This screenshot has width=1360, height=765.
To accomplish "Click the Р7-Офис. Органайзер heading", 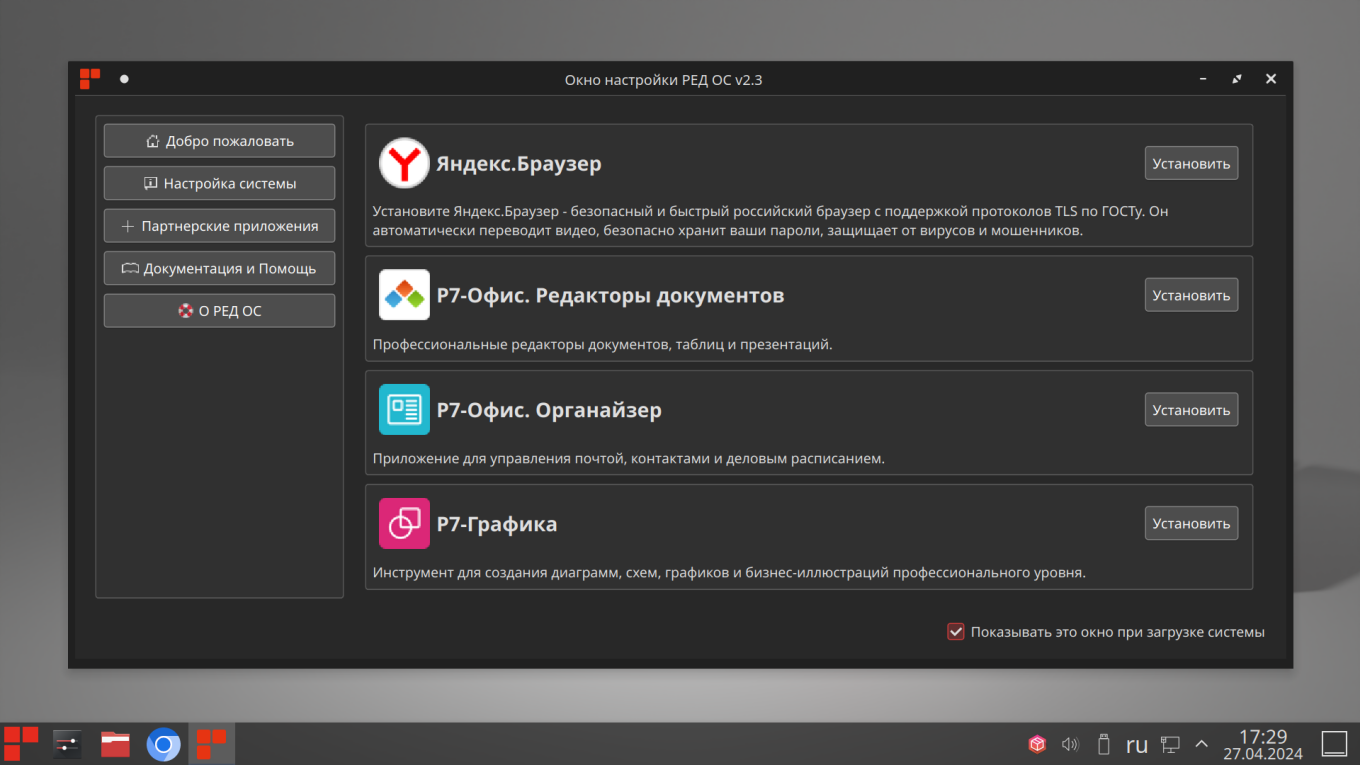I will click(549, 410).
